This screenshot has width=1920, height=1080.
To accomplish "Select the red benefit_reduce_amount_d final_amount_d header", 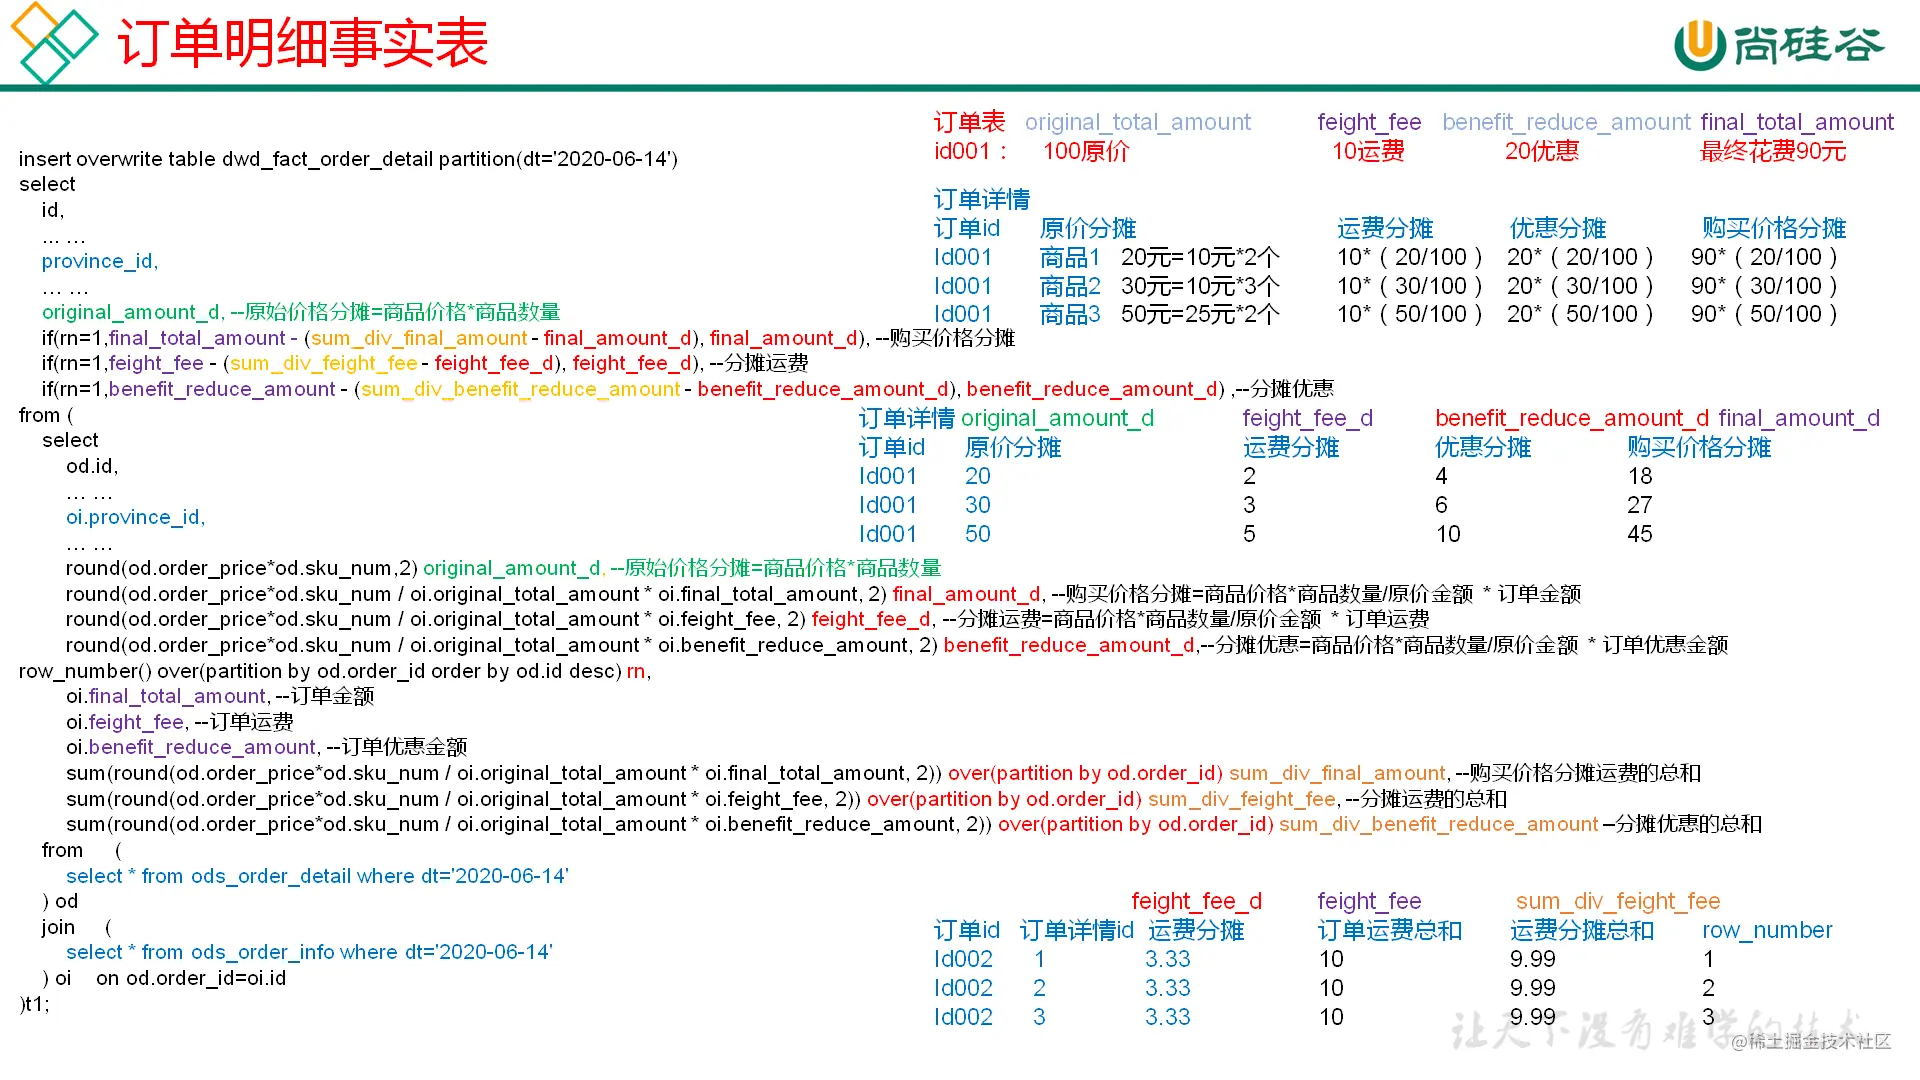I will point(1657,418).
